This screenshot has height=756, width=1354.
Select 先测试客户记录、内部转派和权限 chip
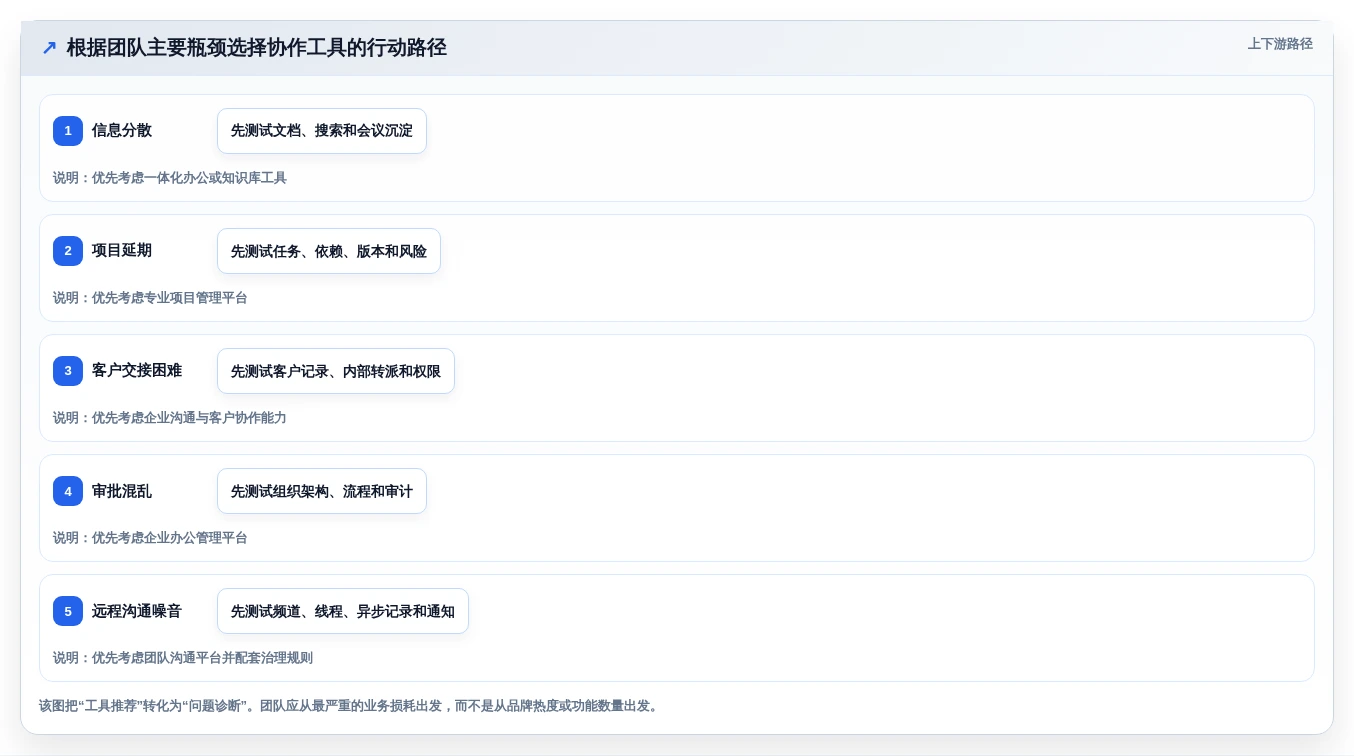(x=336, y=371)
